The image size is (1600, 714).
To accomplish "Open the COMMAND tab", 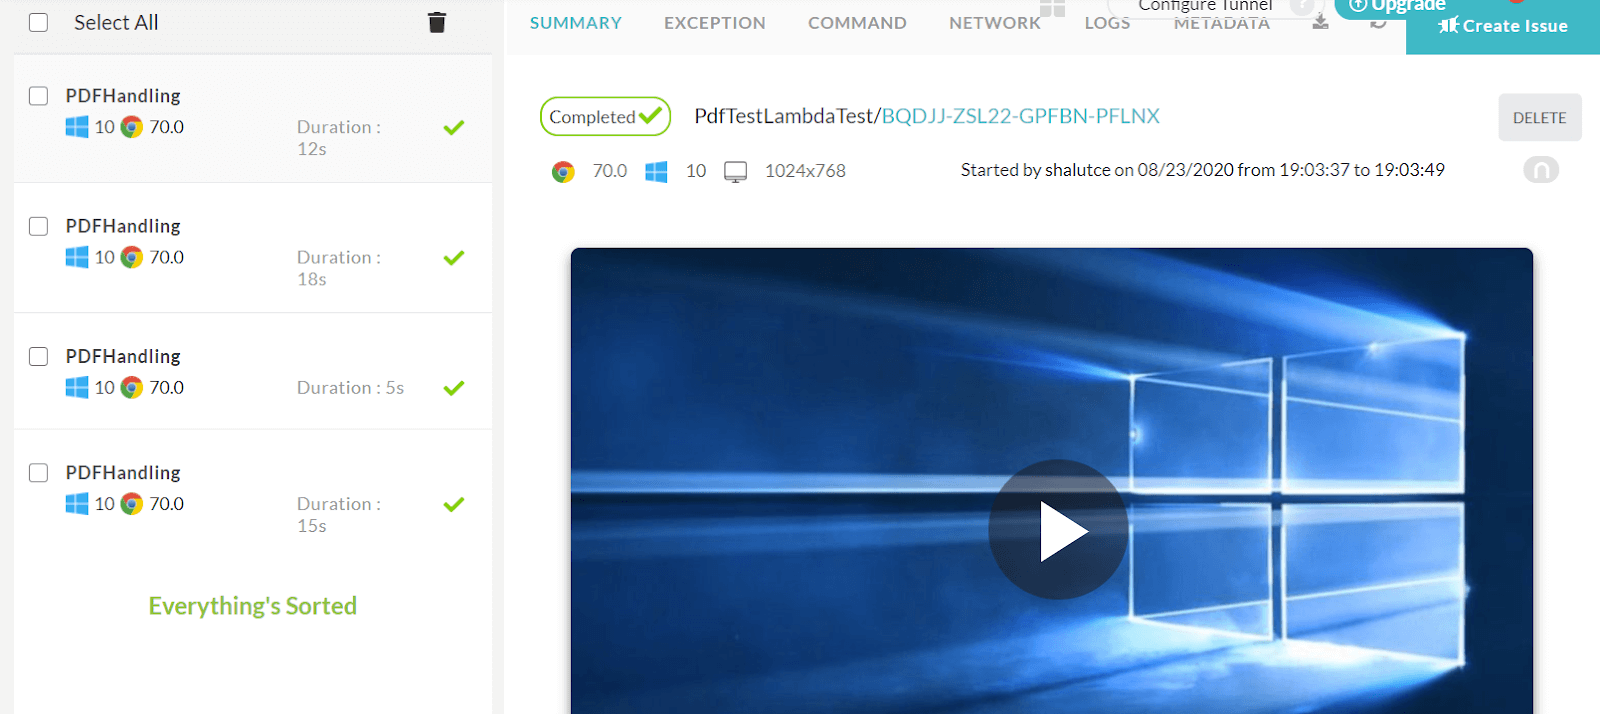I will pyautogui.click(x=857, y=23).
